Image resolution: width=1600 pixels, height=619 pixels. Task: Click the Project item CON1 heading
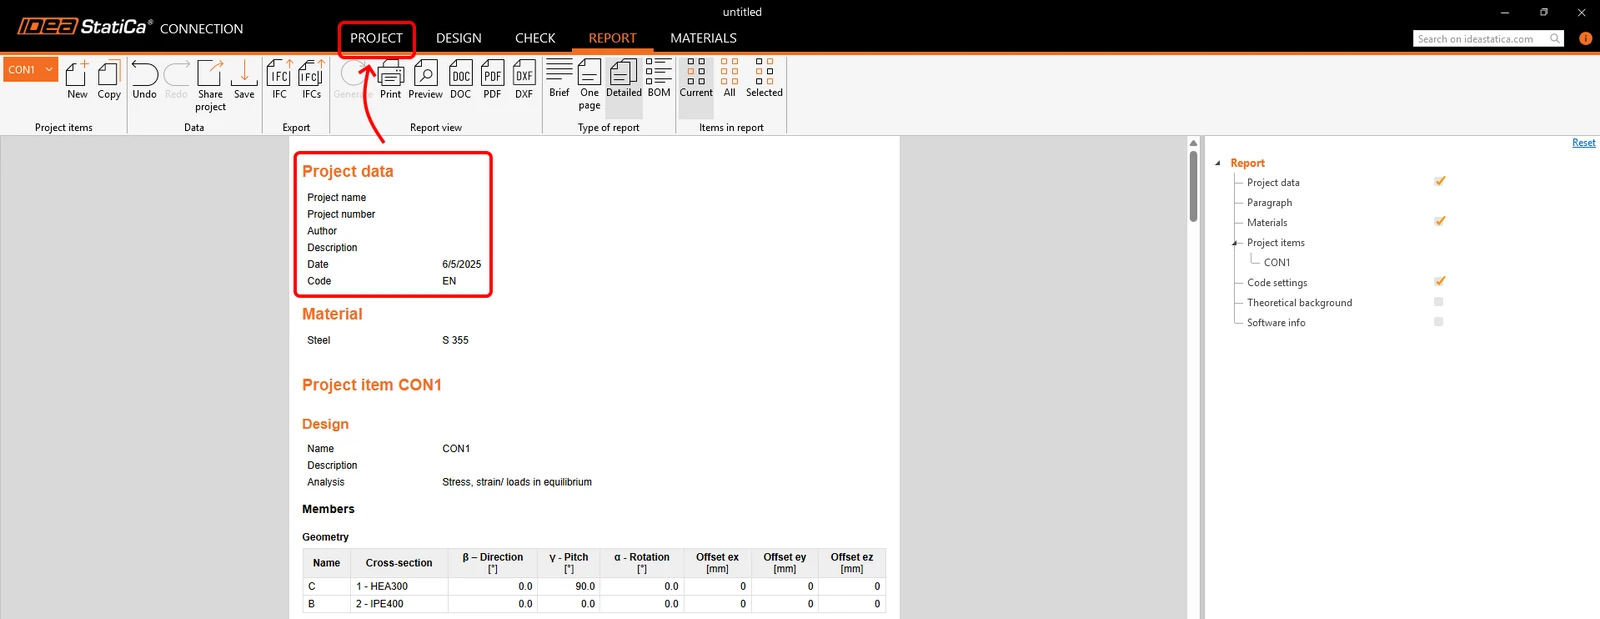(372, 385)
